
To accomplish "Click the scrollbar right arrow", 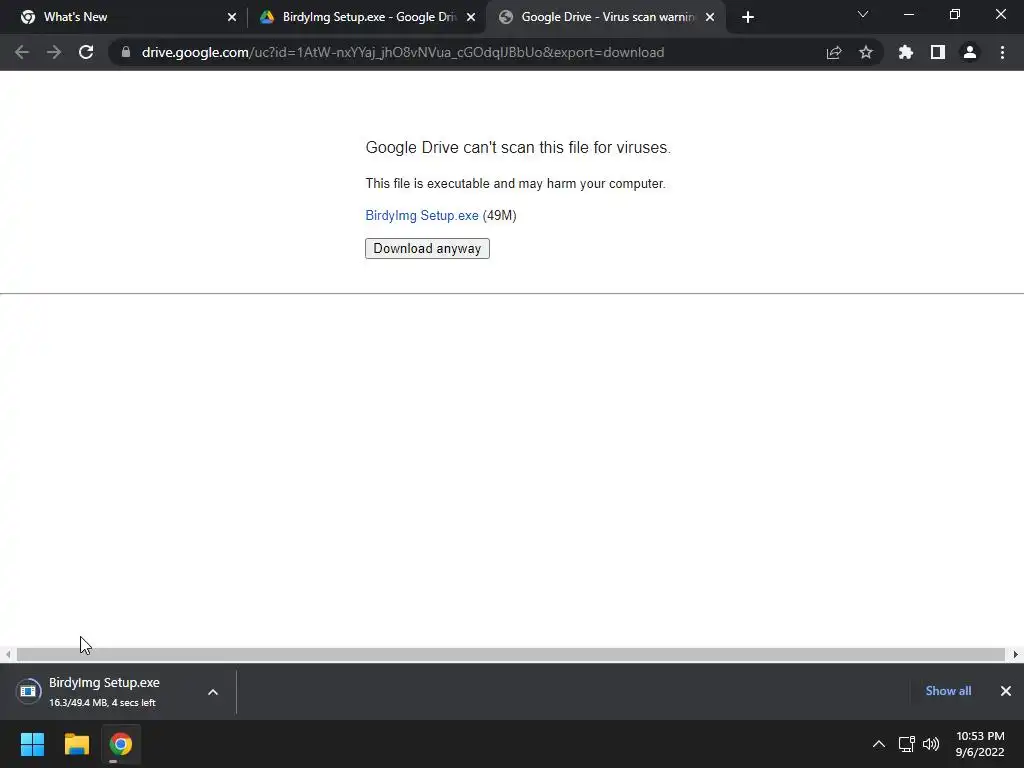I will [x=1016, y=654].
